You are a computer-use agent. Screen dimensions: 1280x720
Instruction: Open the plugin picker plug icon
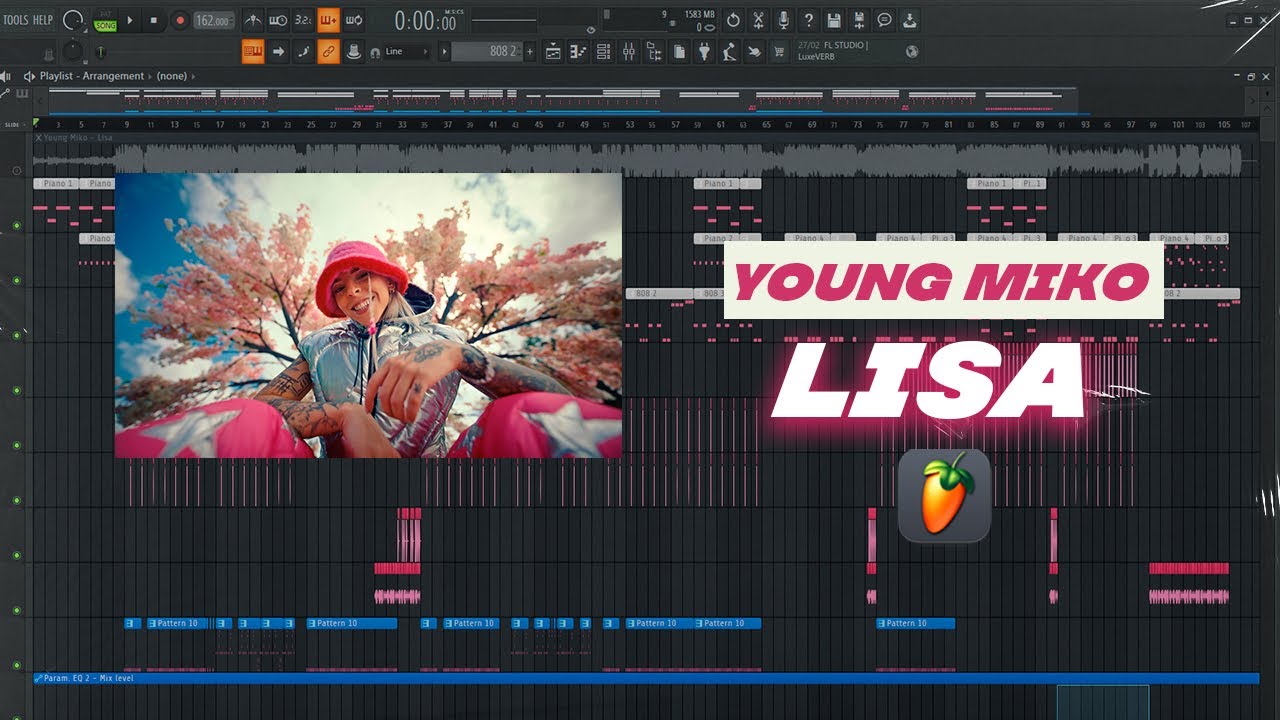tap(705, 52)
